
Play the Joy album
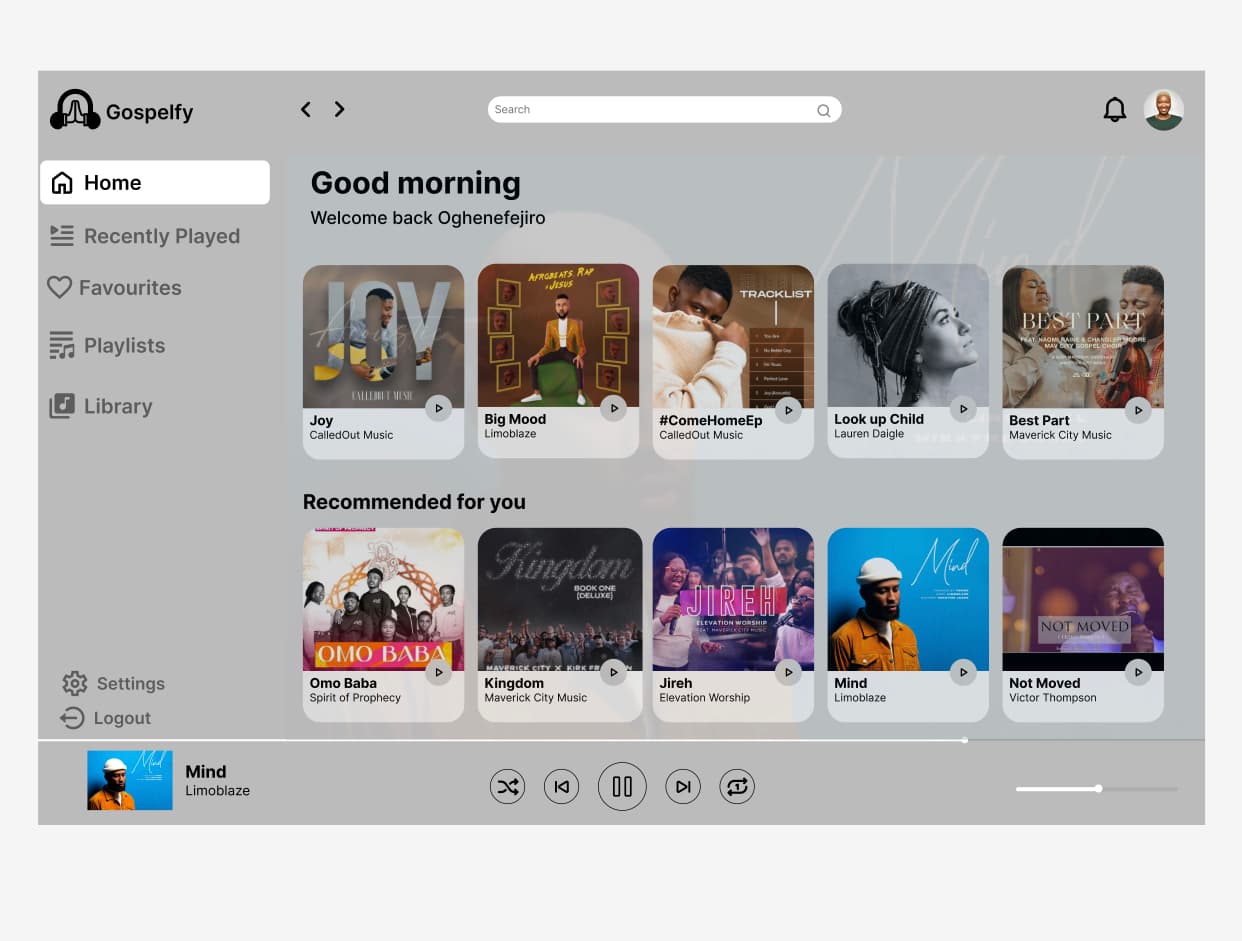click(x=438, y=408)
